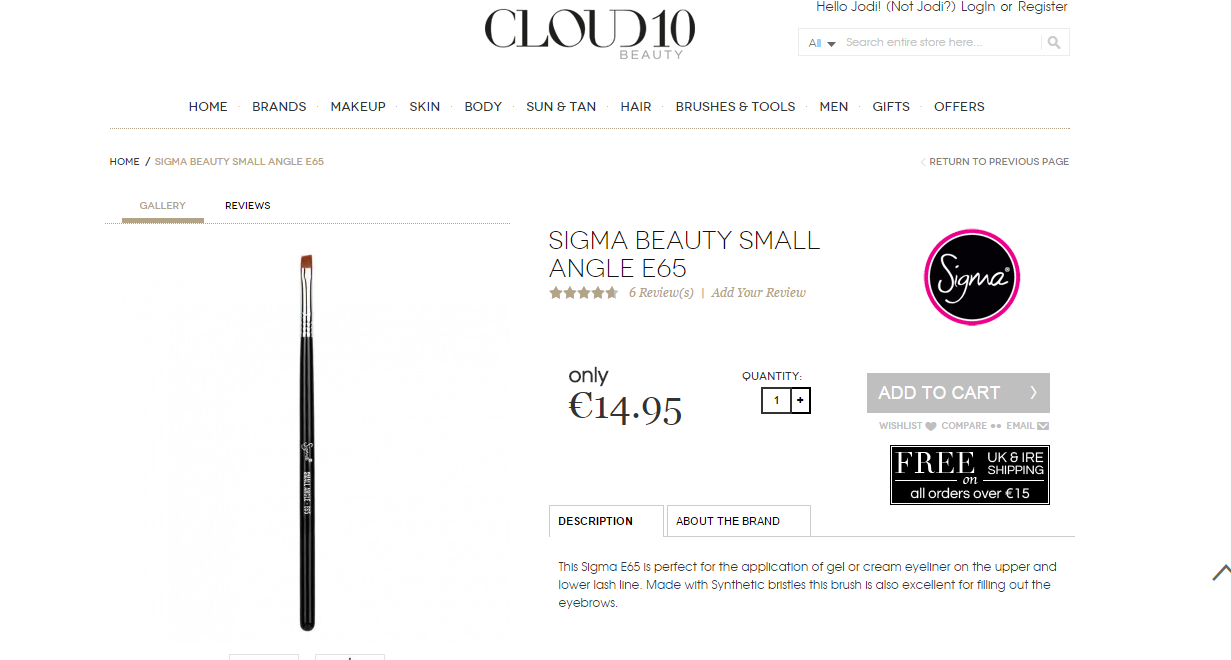
Task: Click the free shipping banner
Action: 970,475
